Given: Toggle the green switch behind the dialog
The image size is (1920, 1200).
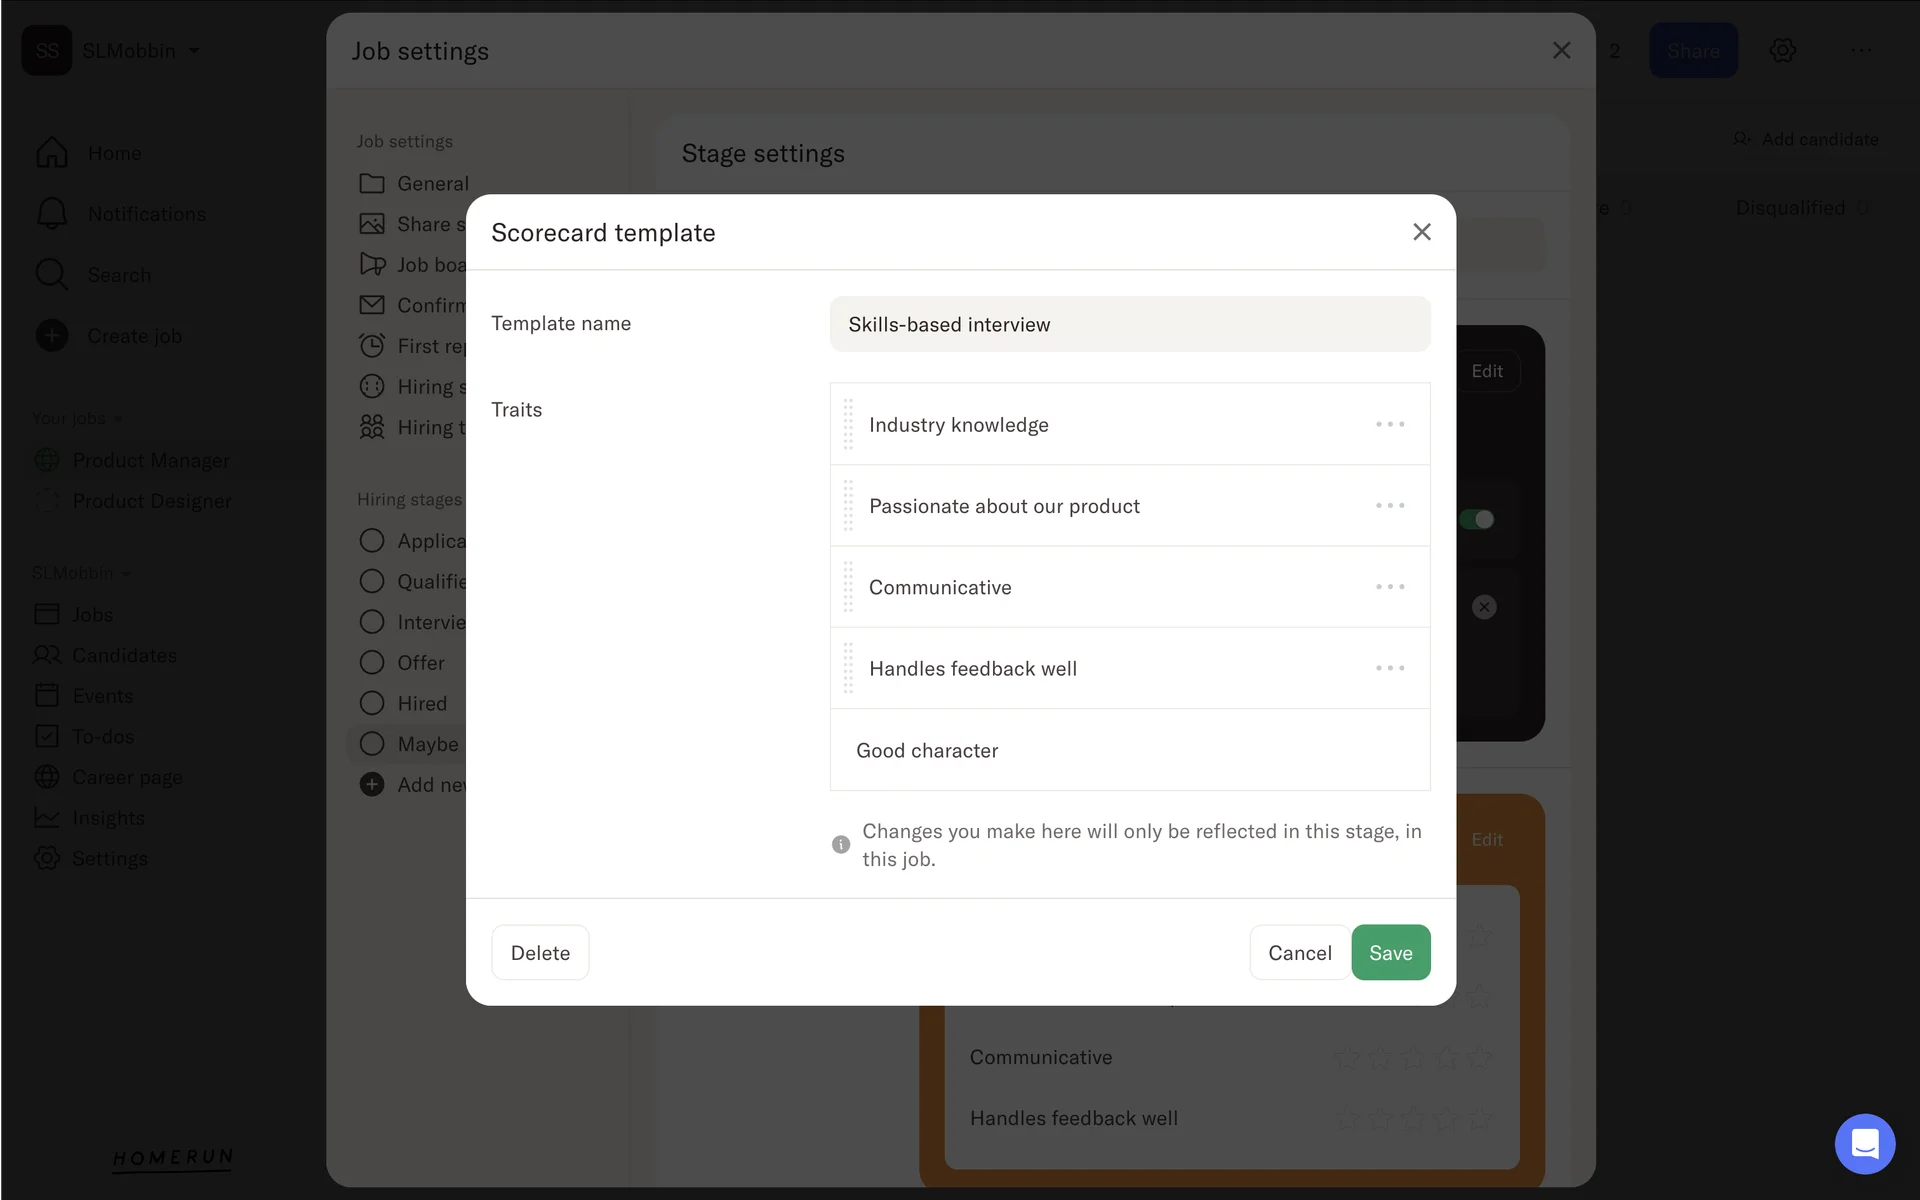Looking at the screenshot, I should (x=1477, y=519).
